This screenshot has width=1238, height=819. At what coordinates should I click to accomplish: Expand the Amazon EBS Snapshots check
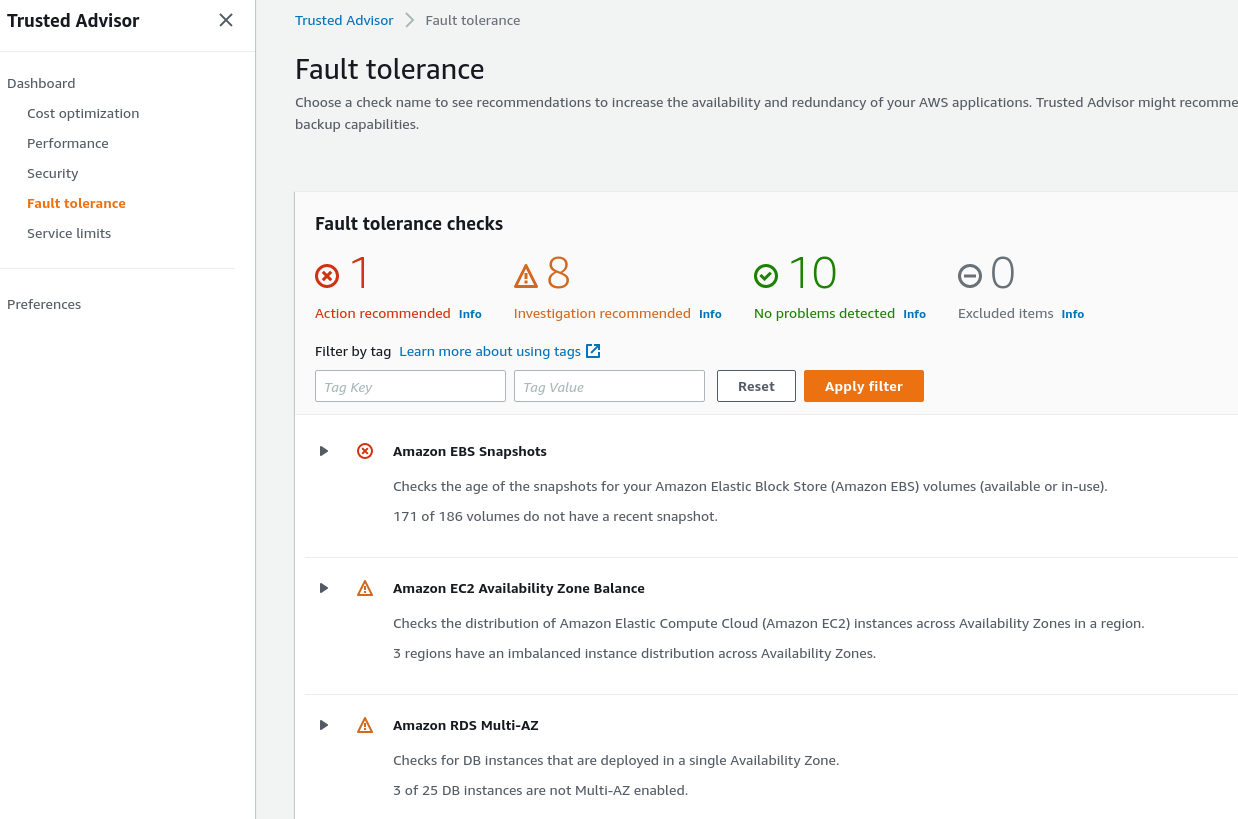pyautogui.click(x=324, y=451)
